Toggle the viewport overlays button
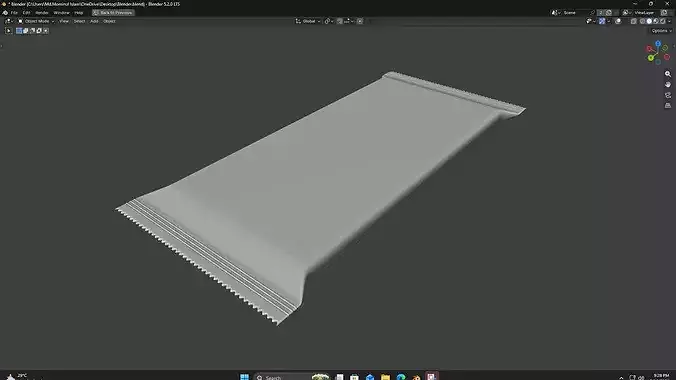 click(618, 21)
